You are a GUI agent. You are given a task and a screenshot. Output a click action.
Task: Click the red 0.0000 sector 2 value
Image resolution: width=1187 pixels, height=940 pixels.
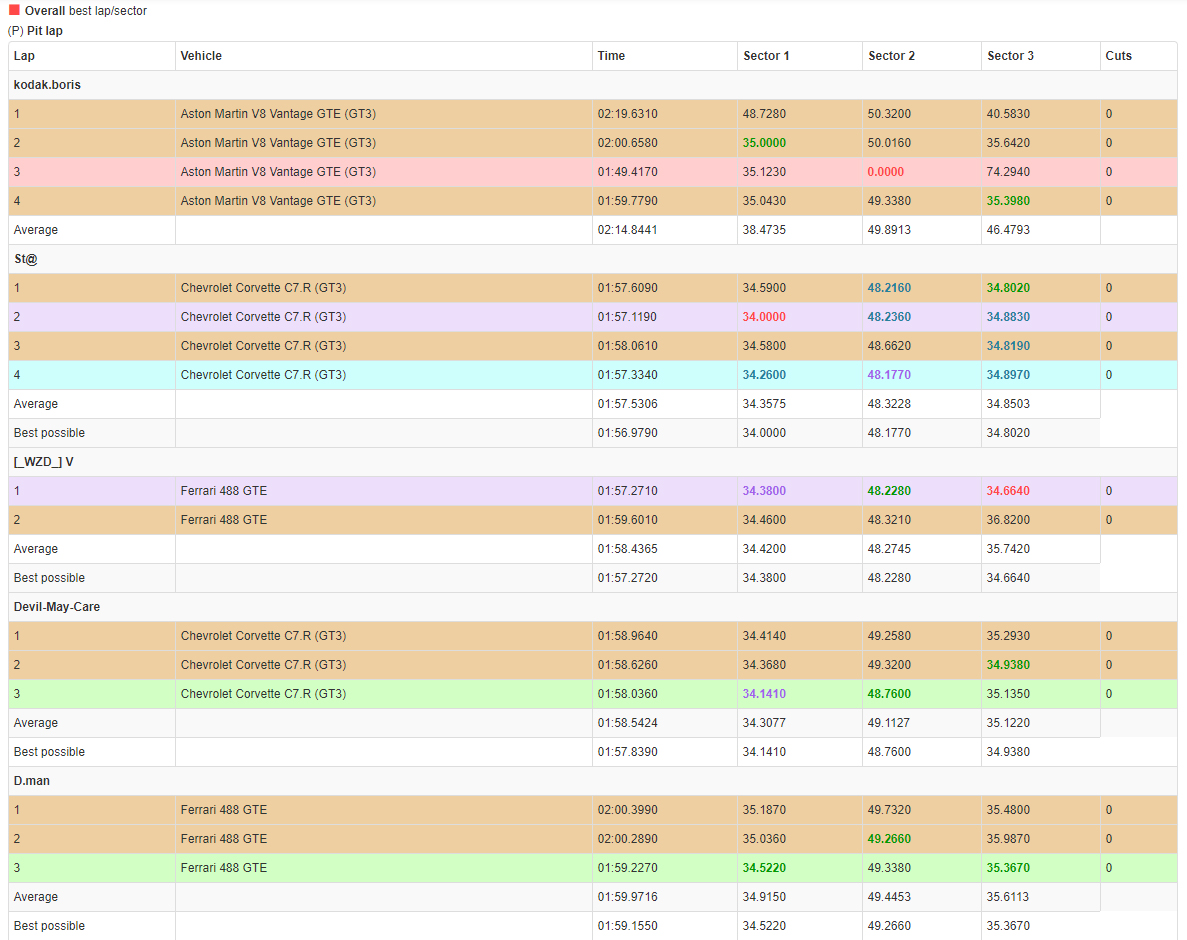pyautogui.click(x=886, y=172)
